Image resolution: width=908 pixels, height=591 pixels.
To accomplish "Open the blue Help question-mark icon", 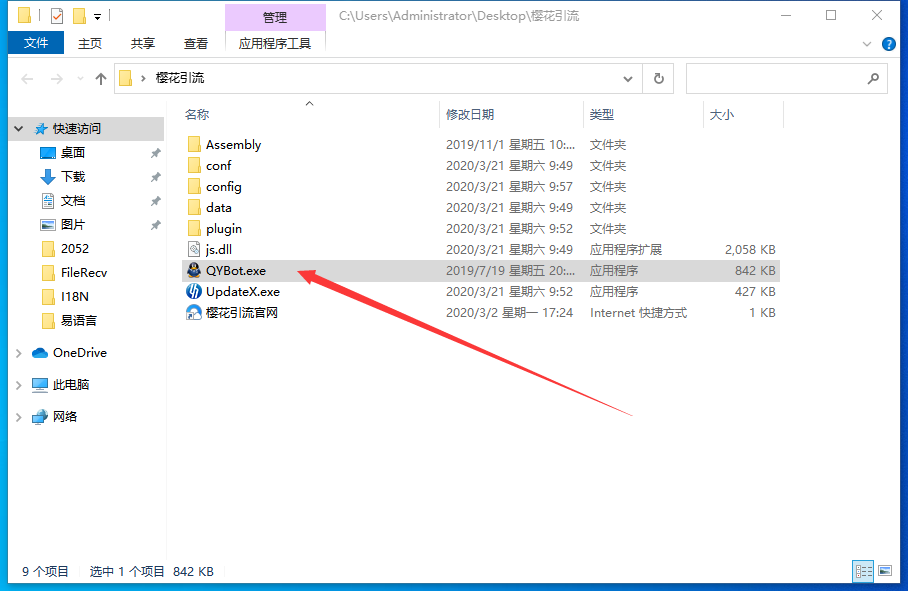I will (888, 44).
